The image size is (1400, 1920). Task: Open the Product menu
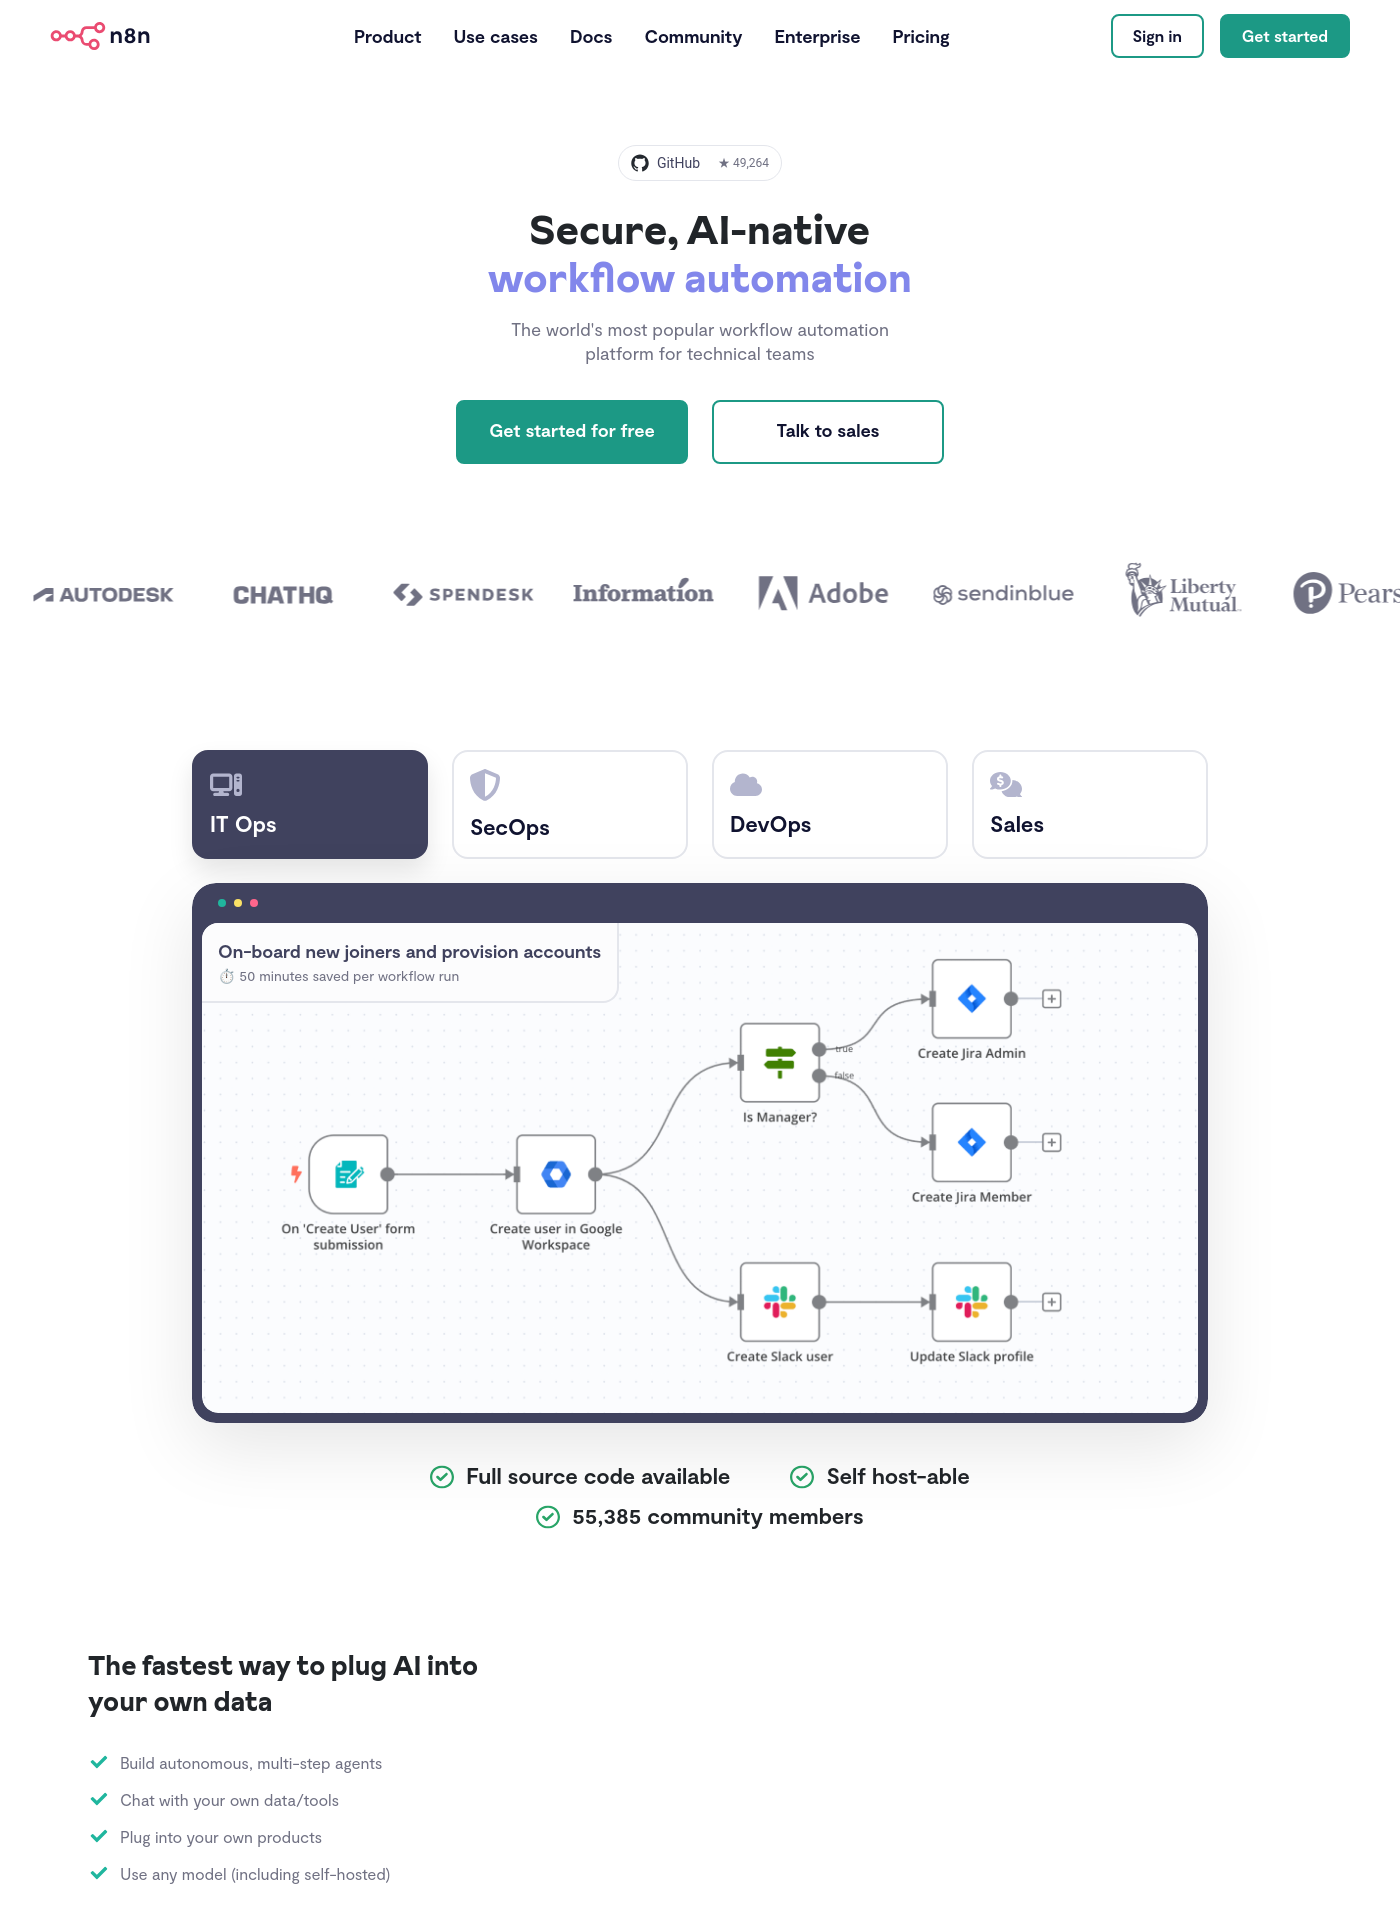click(x=387, y=37)
